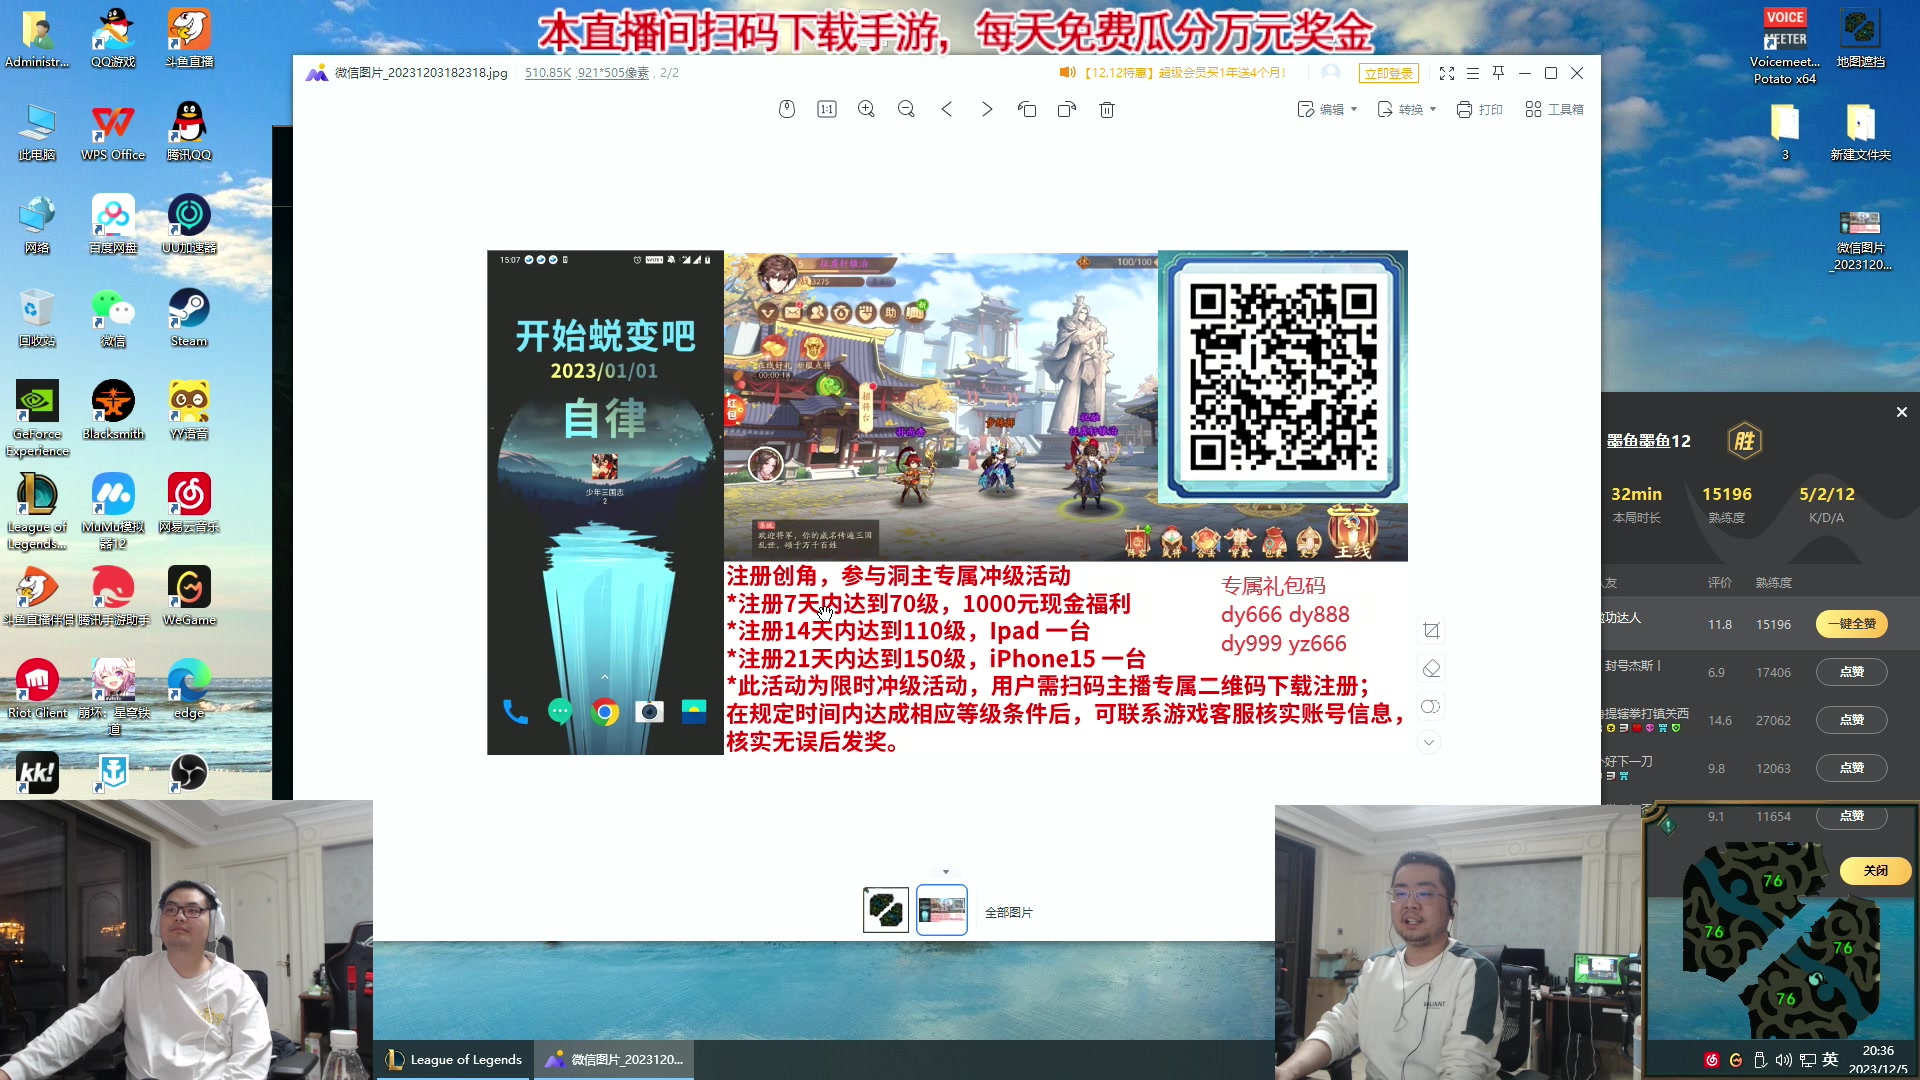Open the 编辑 edit dropdown

point(1327,109)
